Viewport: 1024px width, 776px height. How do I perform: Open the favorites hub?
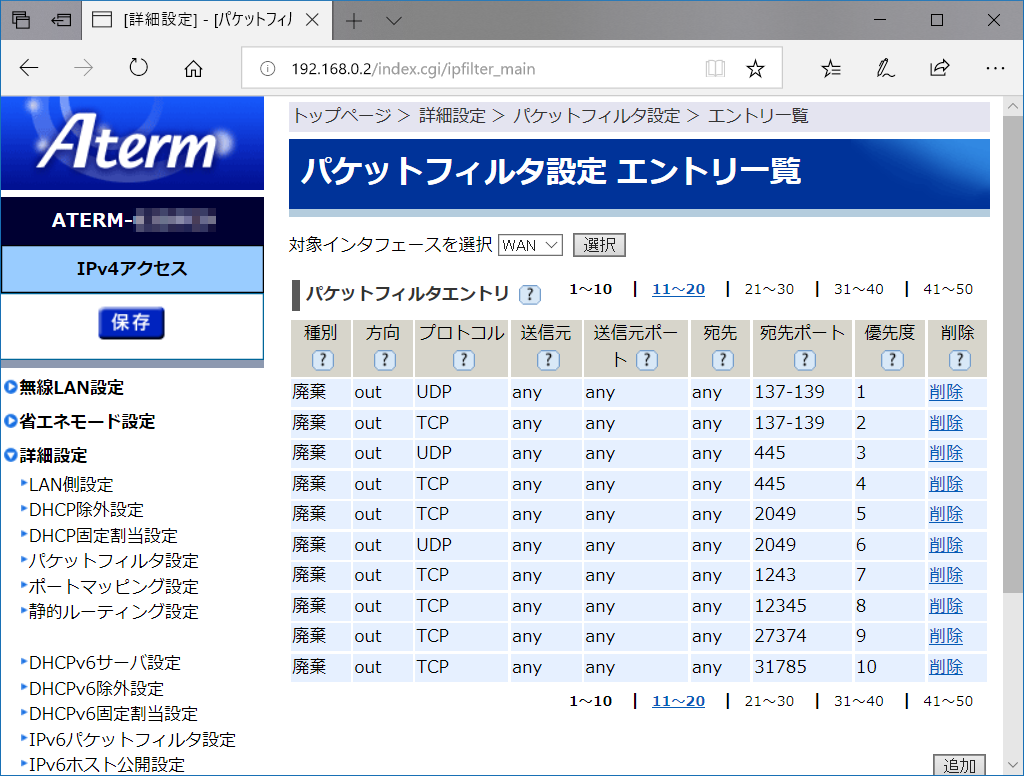click(831, 68)
